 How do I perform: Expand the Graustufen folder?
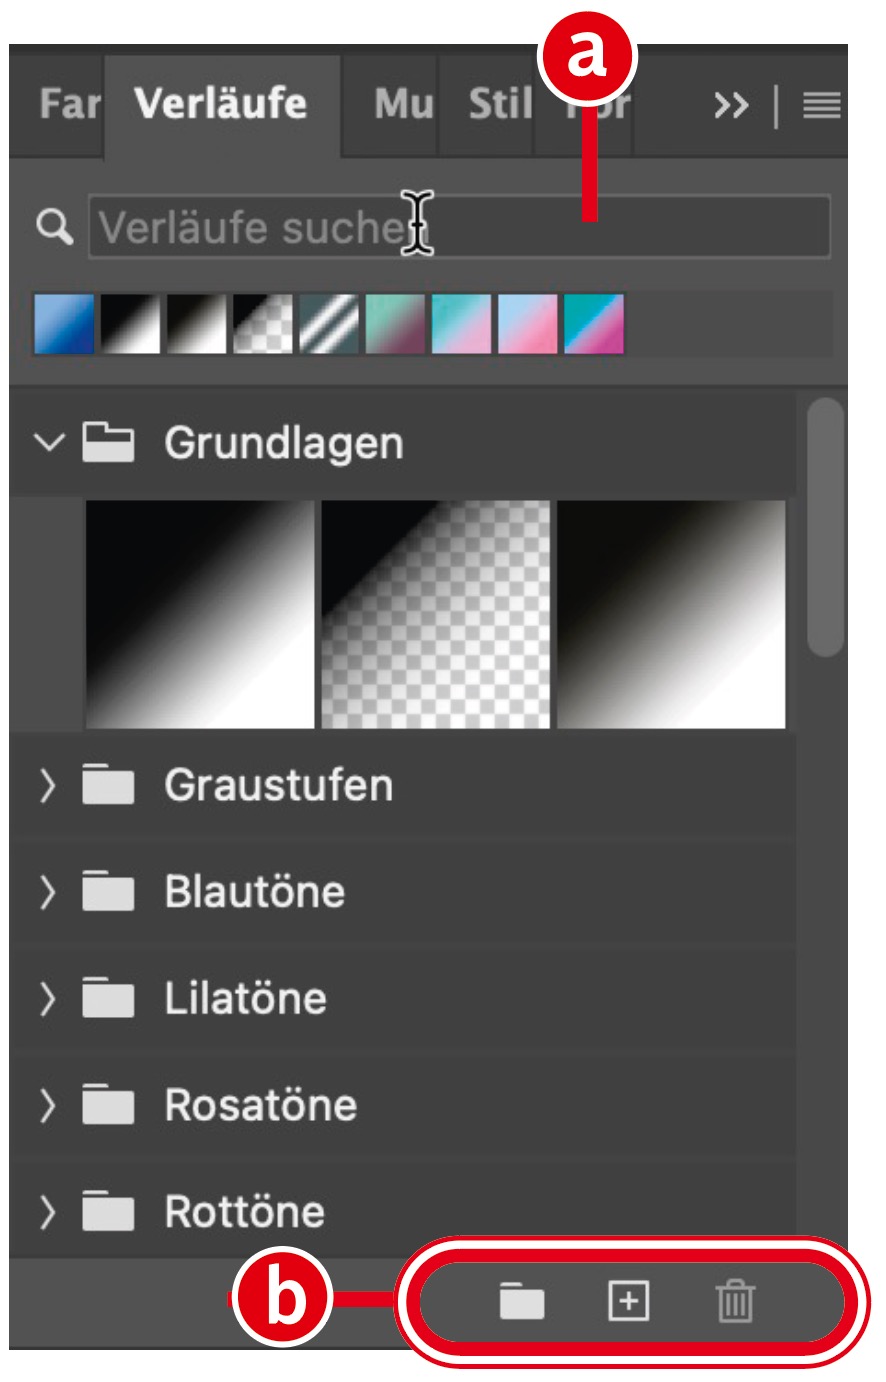click(x=47, y=786)
